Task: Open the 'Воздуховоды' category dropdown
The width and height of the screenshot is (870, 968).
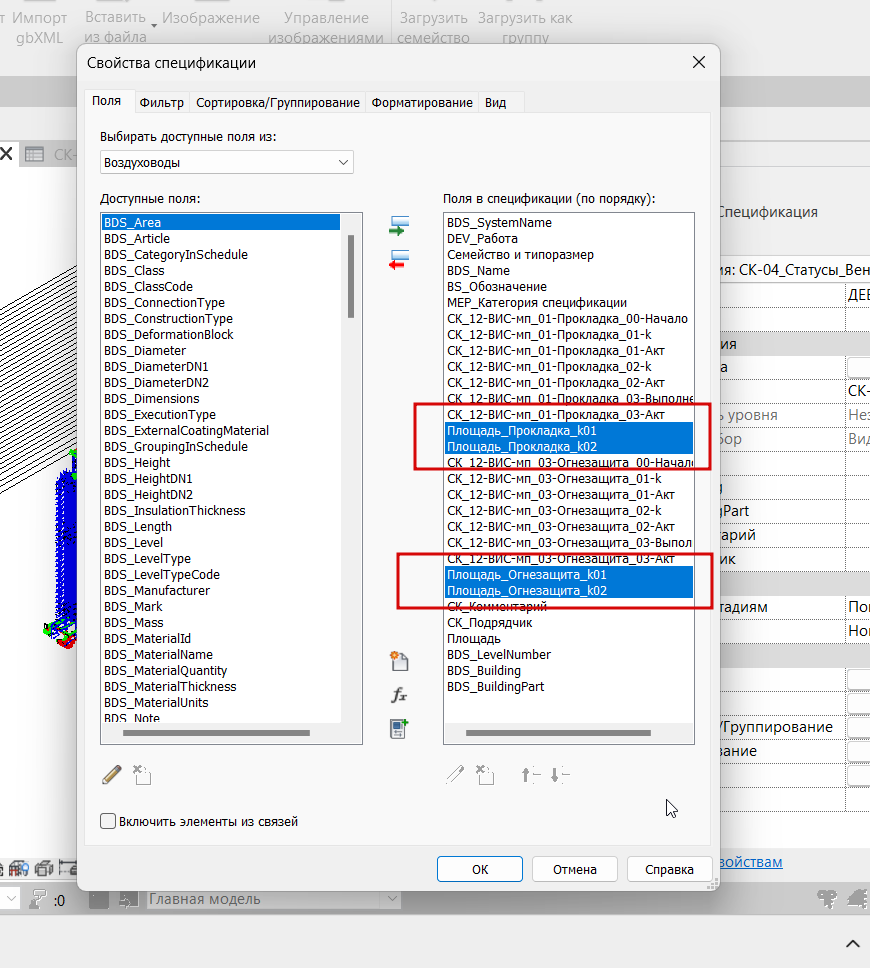Action: click(x=227, y=162)
